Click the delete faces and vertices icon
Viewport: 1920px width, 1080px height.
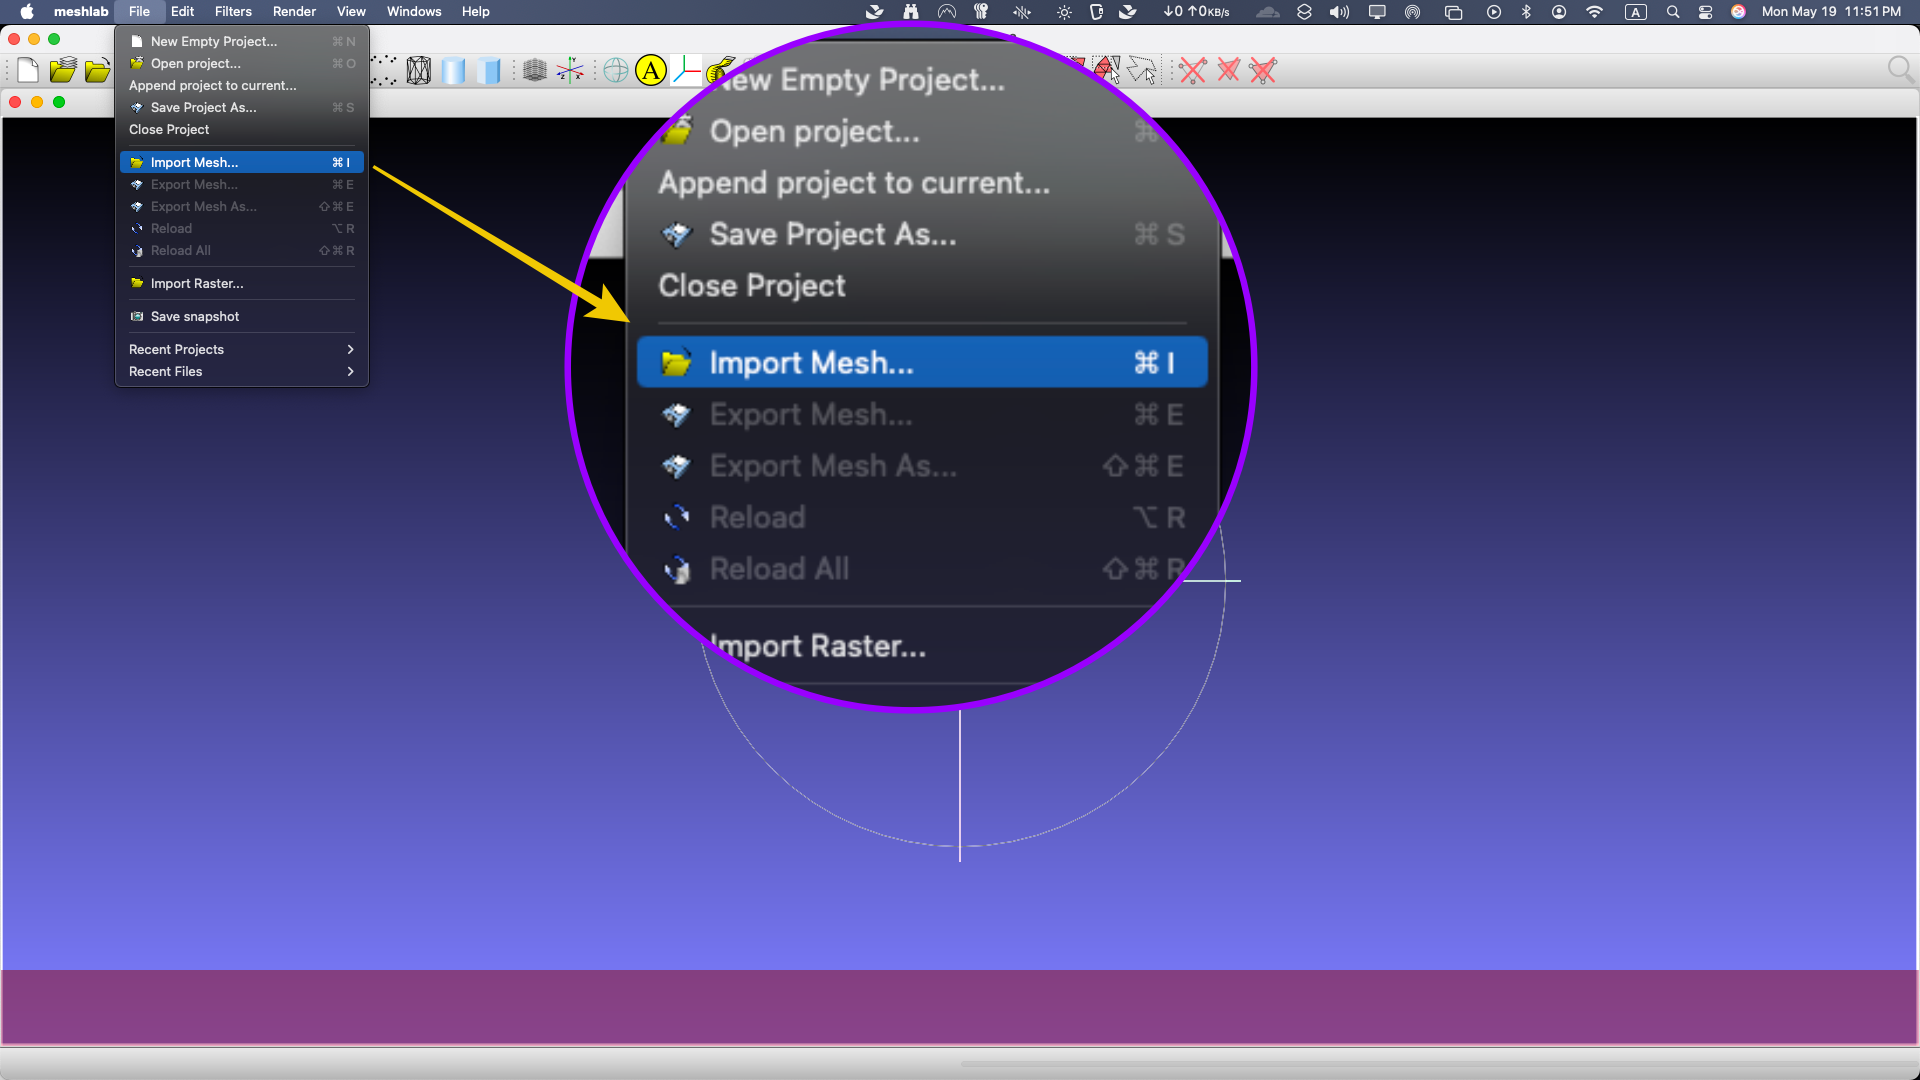[x=1263, y=70]
